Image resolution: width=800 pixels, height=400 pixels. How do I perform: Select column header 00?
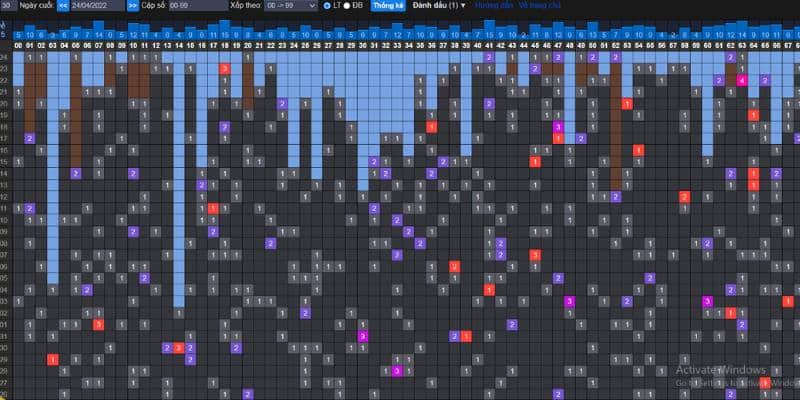[18, 45]
